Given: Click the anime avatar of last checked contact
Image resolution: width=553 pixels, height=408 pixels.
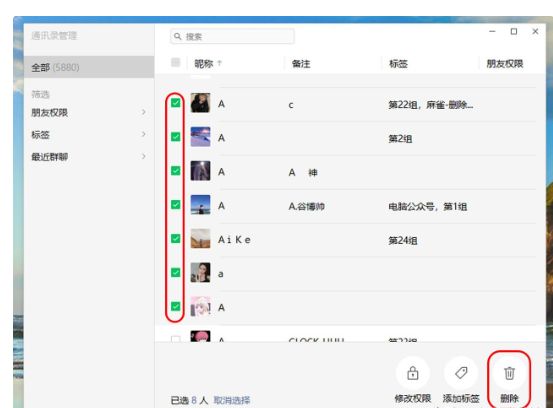Looking at the screenshot, I should pyautogui.click(x=200, y=306).
